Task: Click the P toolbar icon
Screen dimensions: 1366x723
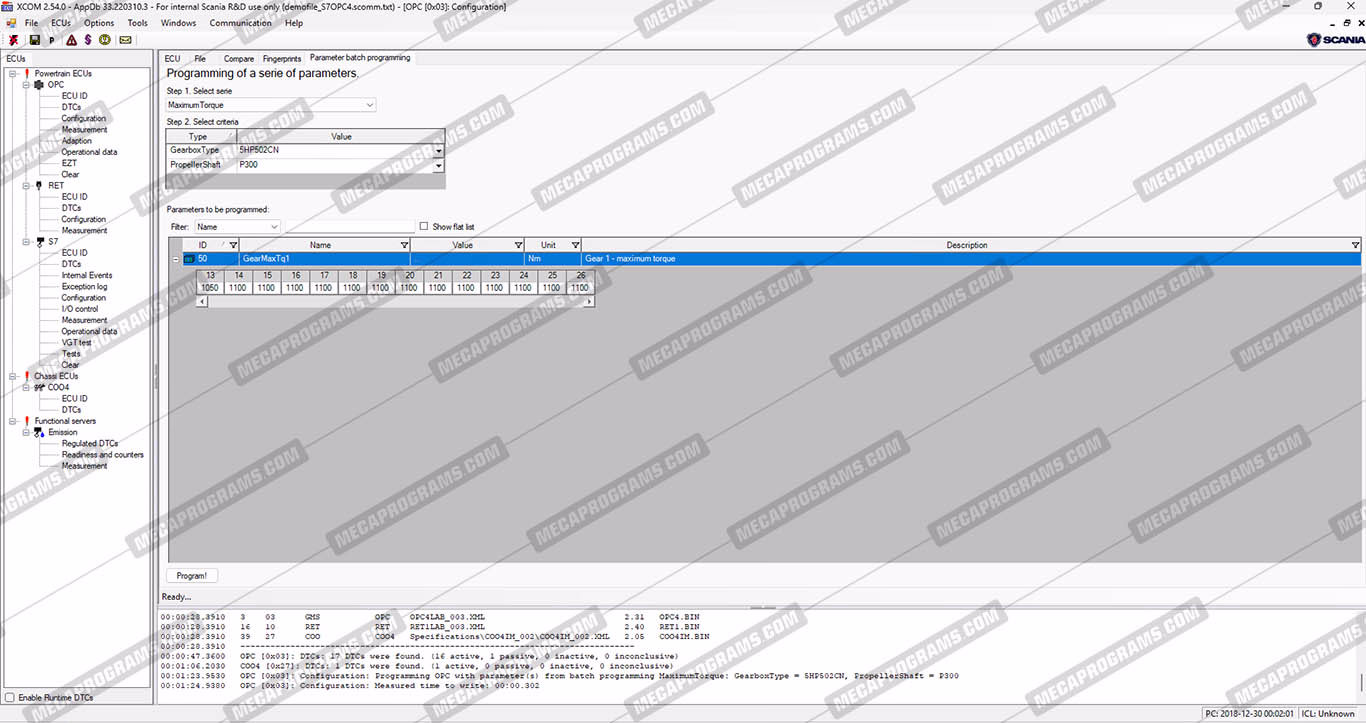Action: [x=52, y=40]
